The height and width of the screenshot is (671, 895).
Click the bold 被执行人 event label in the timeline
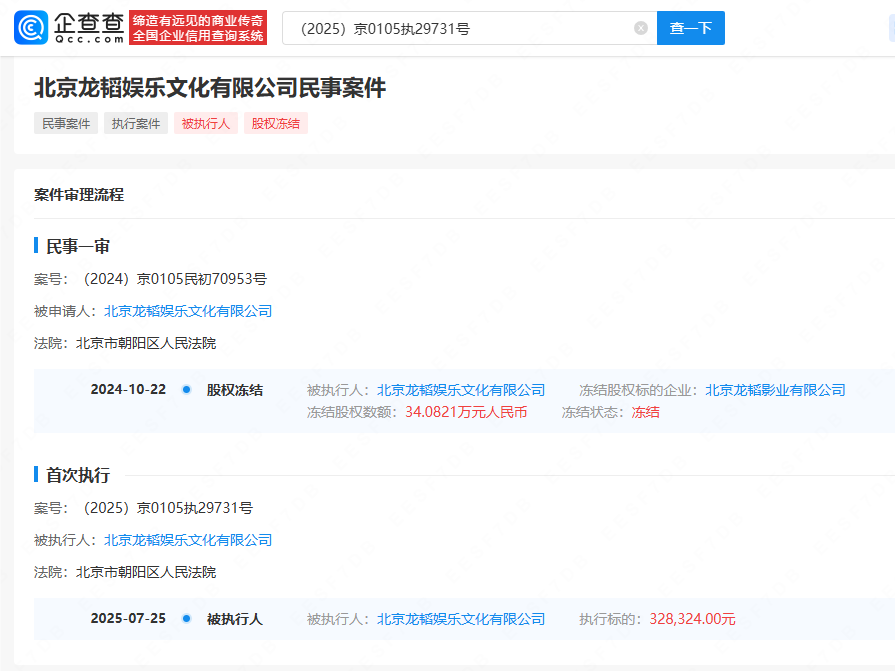235,619
